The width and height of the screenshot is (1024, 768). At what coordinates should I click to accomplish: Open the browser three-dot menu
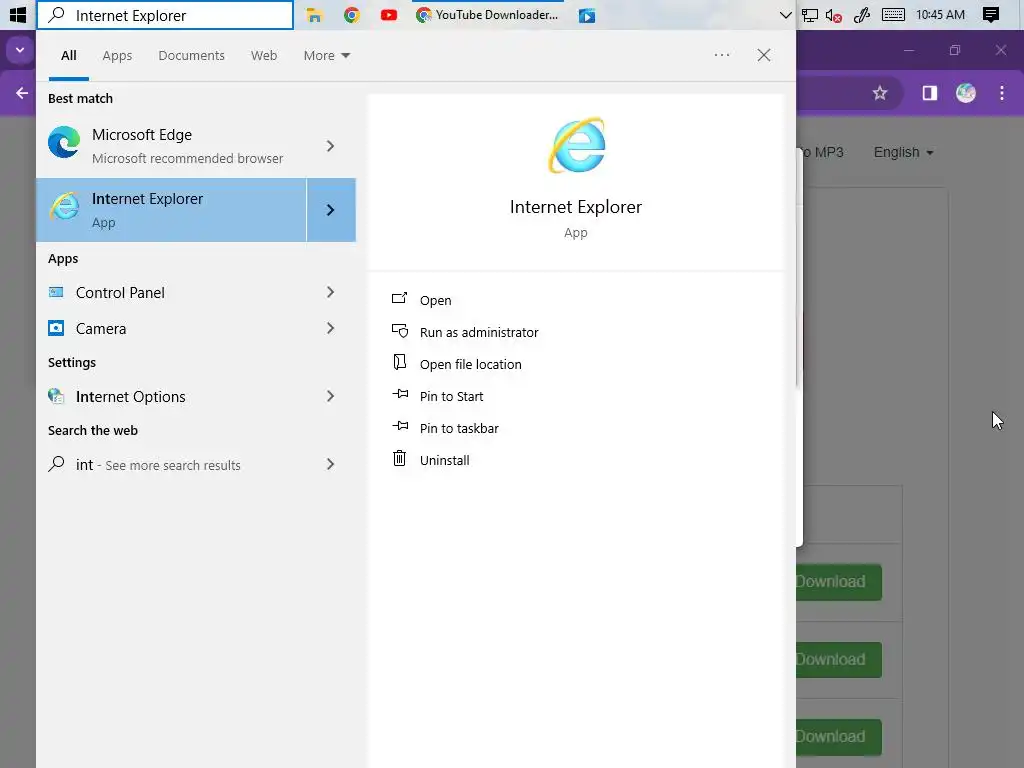(1002, 93)
